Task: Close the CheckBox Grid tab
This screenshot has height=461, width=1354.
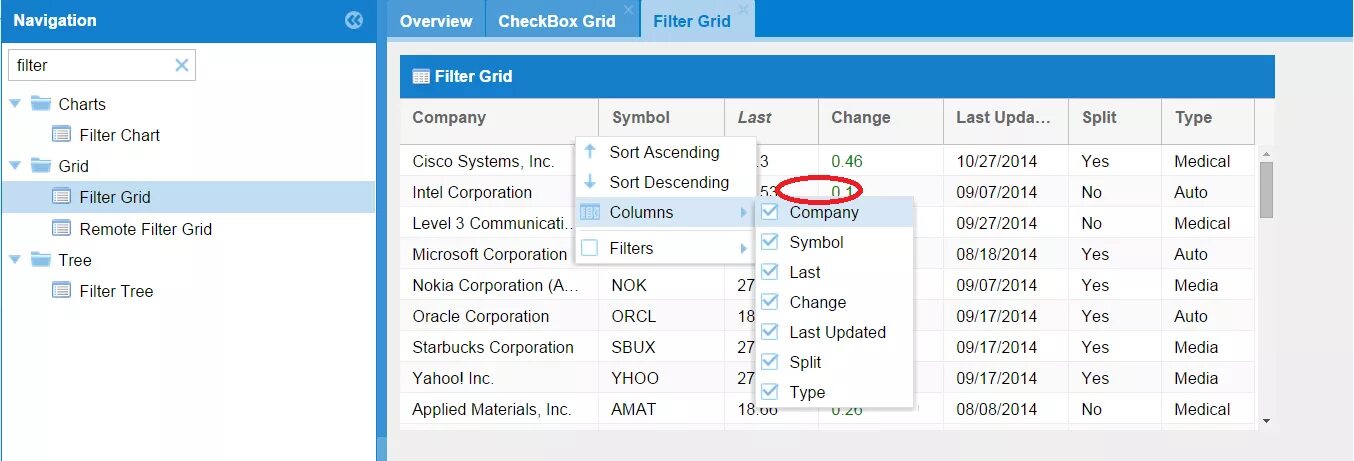Action: [x=629, y=9]
